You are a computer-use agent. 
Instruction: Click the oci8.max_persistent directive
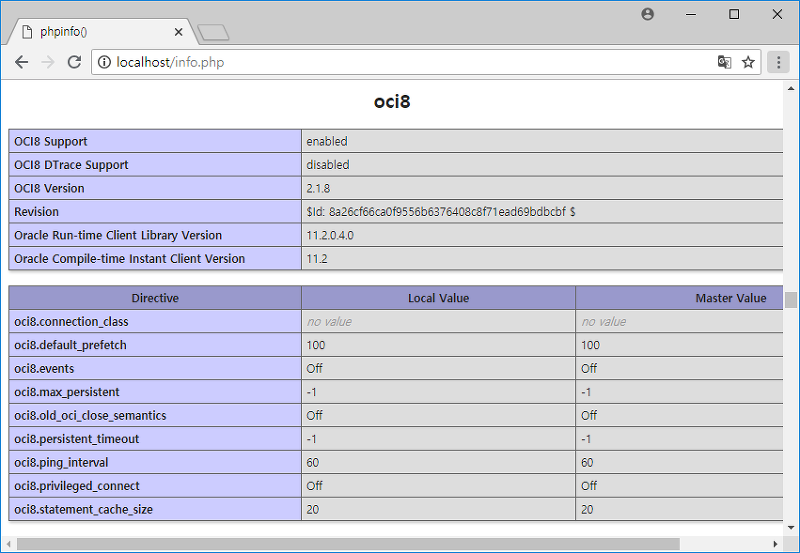(66, 392)
